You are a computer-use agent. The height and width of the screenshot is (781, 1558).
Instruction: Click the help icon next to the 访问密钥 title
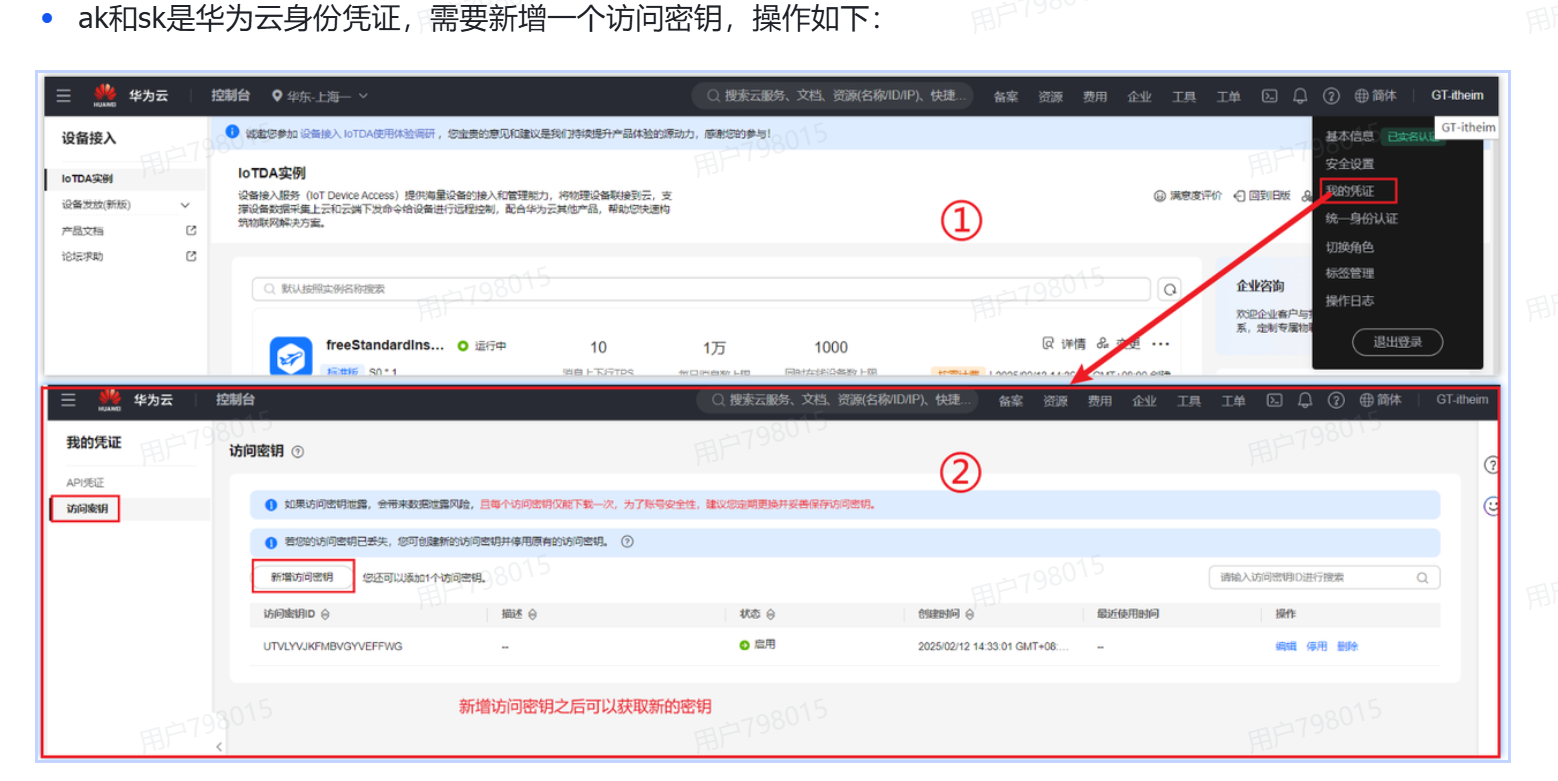pyautogui.click(x=297, y=452)
